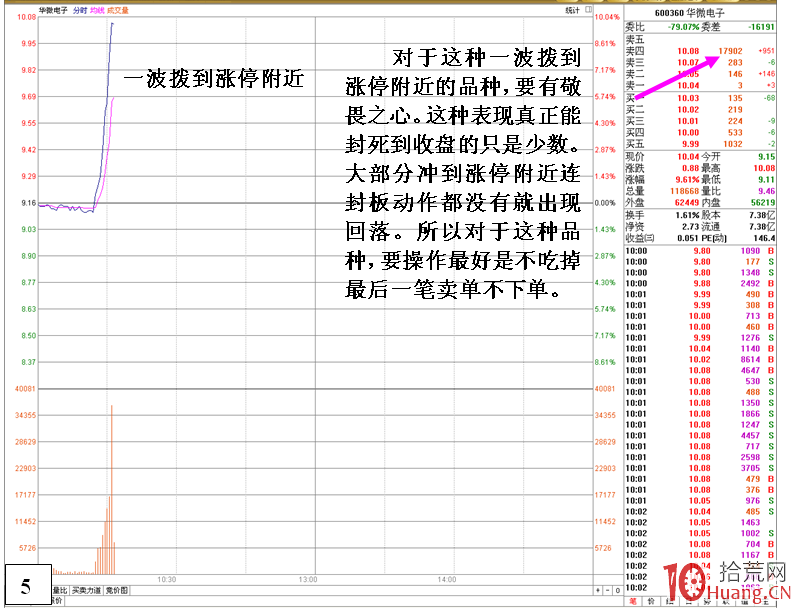Image resolution: width=805 pixels, height=612 pixels.
Task: Click the 10:00 9.88 2492 B trade
Action: pyautogui.click(x=700, y=283)
